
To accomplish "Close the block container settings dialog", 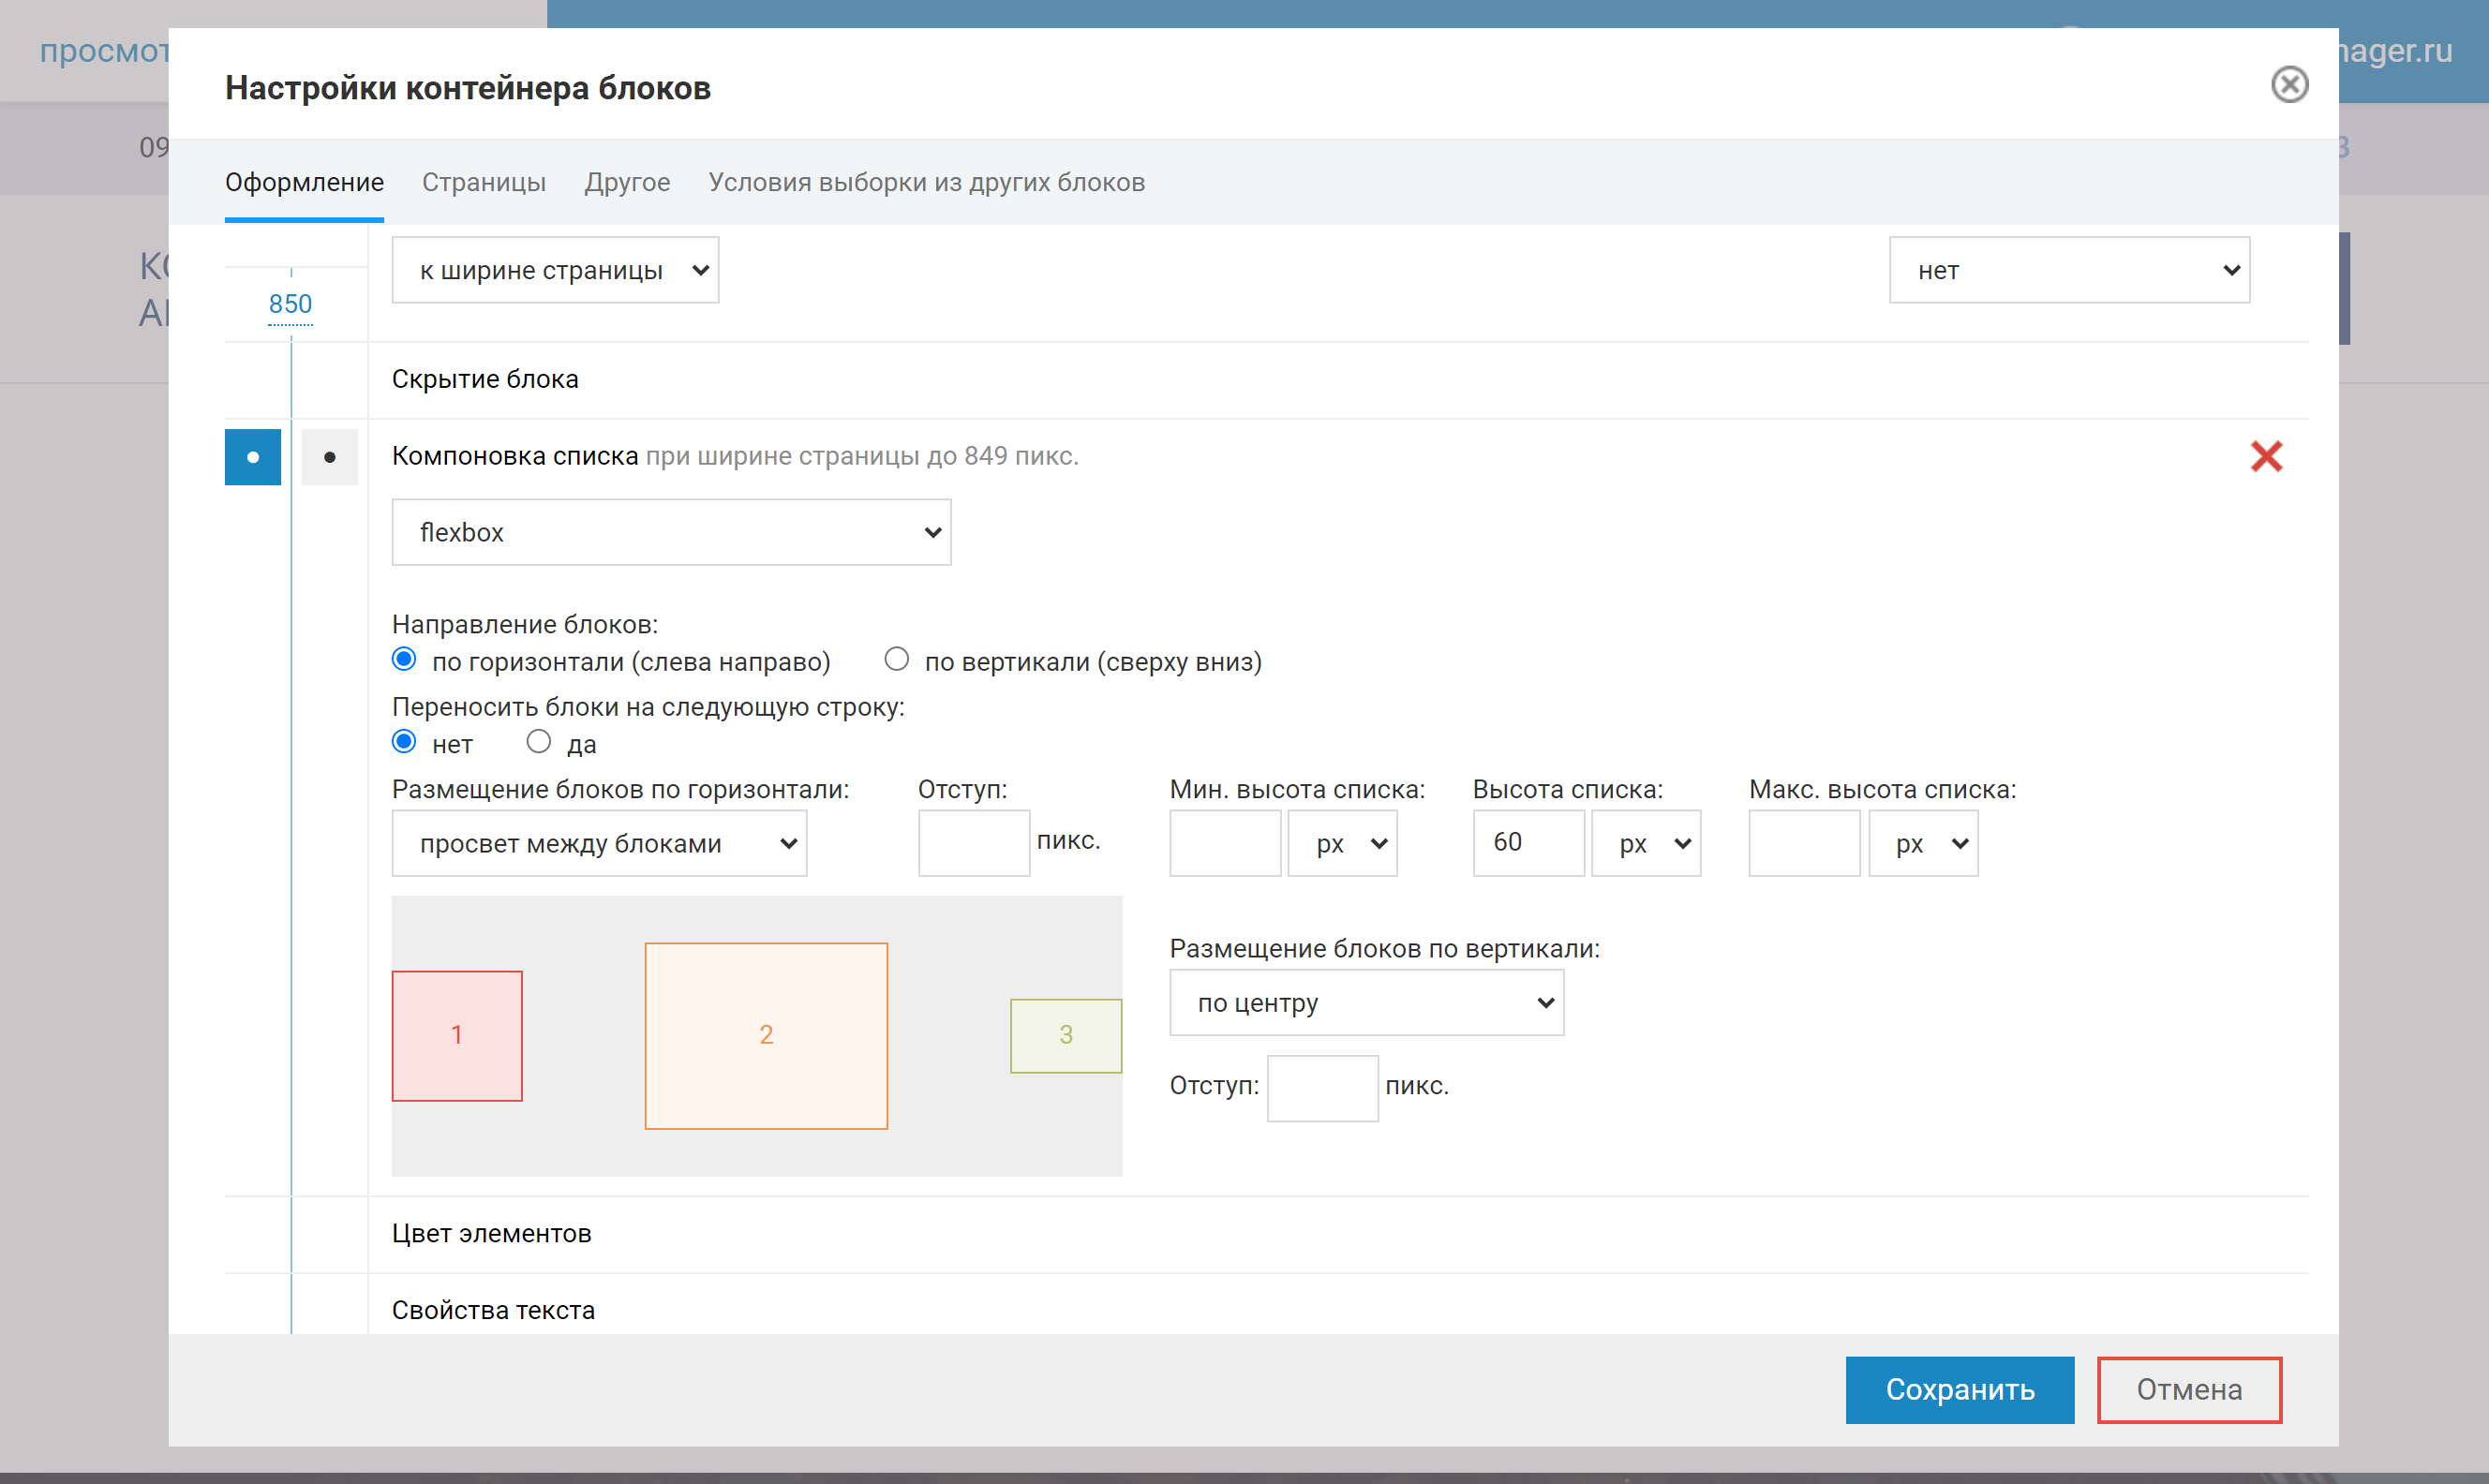I will click(2288, 85).
